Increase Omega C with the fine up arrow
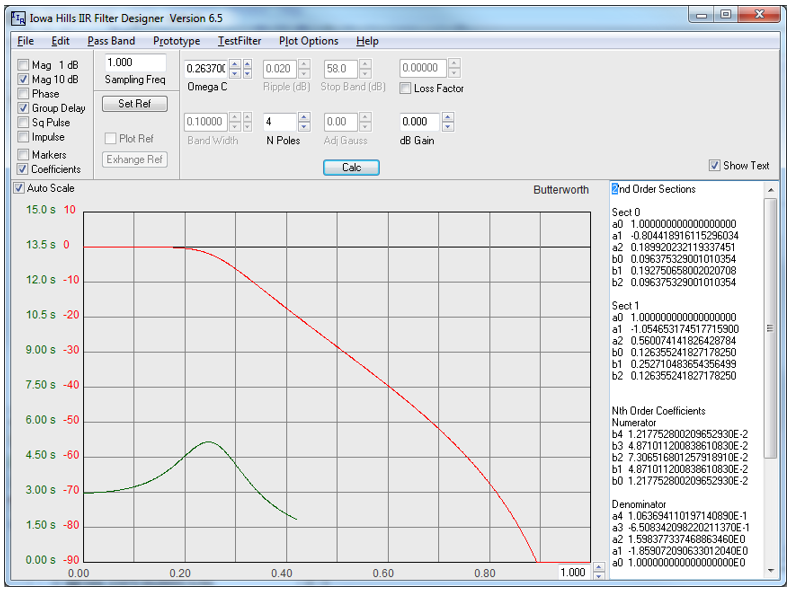Viewport: 791px width, 591px height. point(247,64)
